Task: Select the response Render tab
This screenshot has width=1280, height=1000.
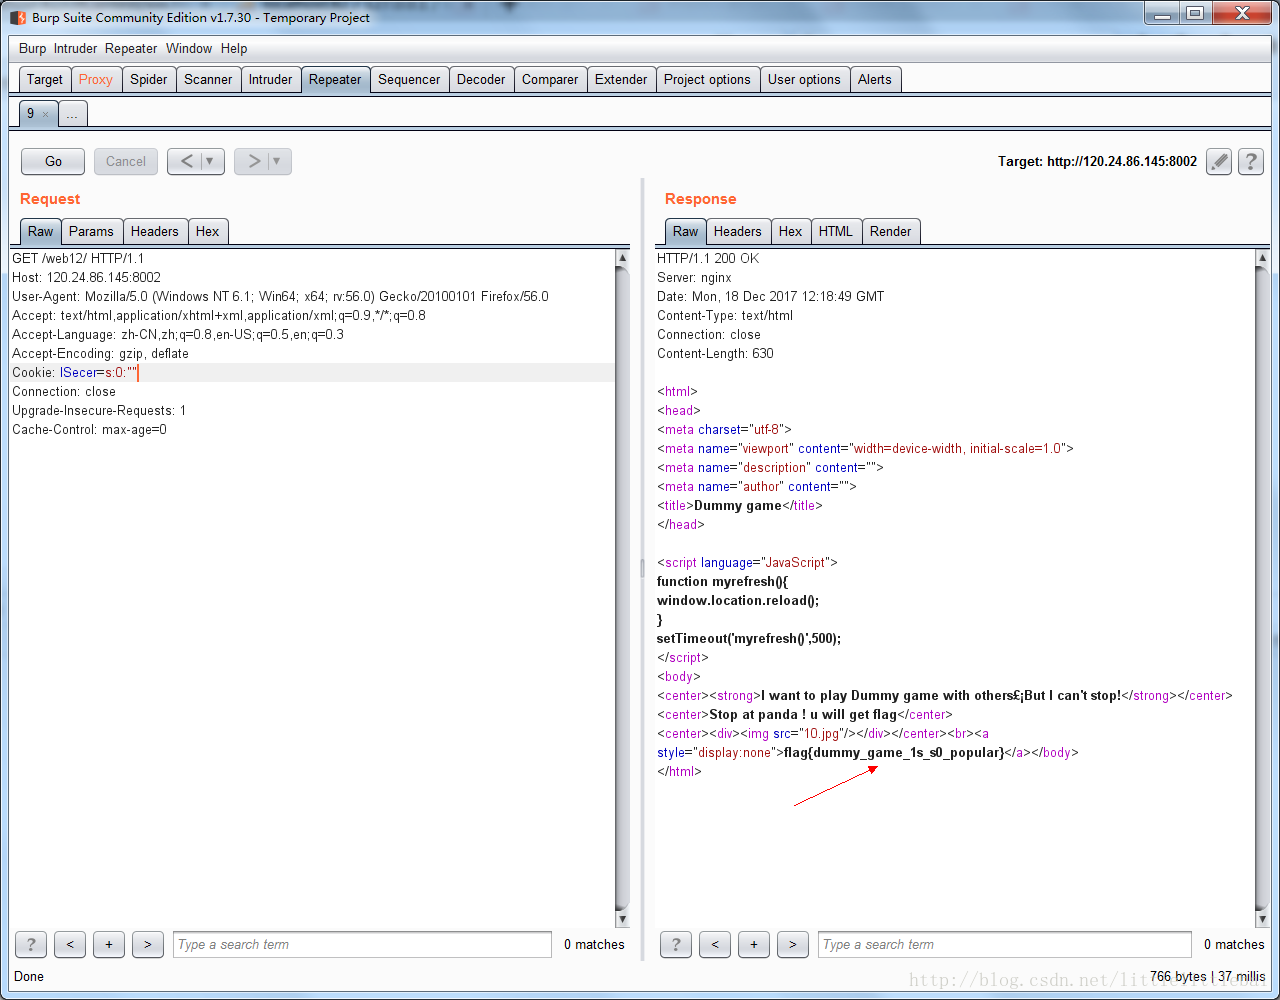Action: point(891,231)
